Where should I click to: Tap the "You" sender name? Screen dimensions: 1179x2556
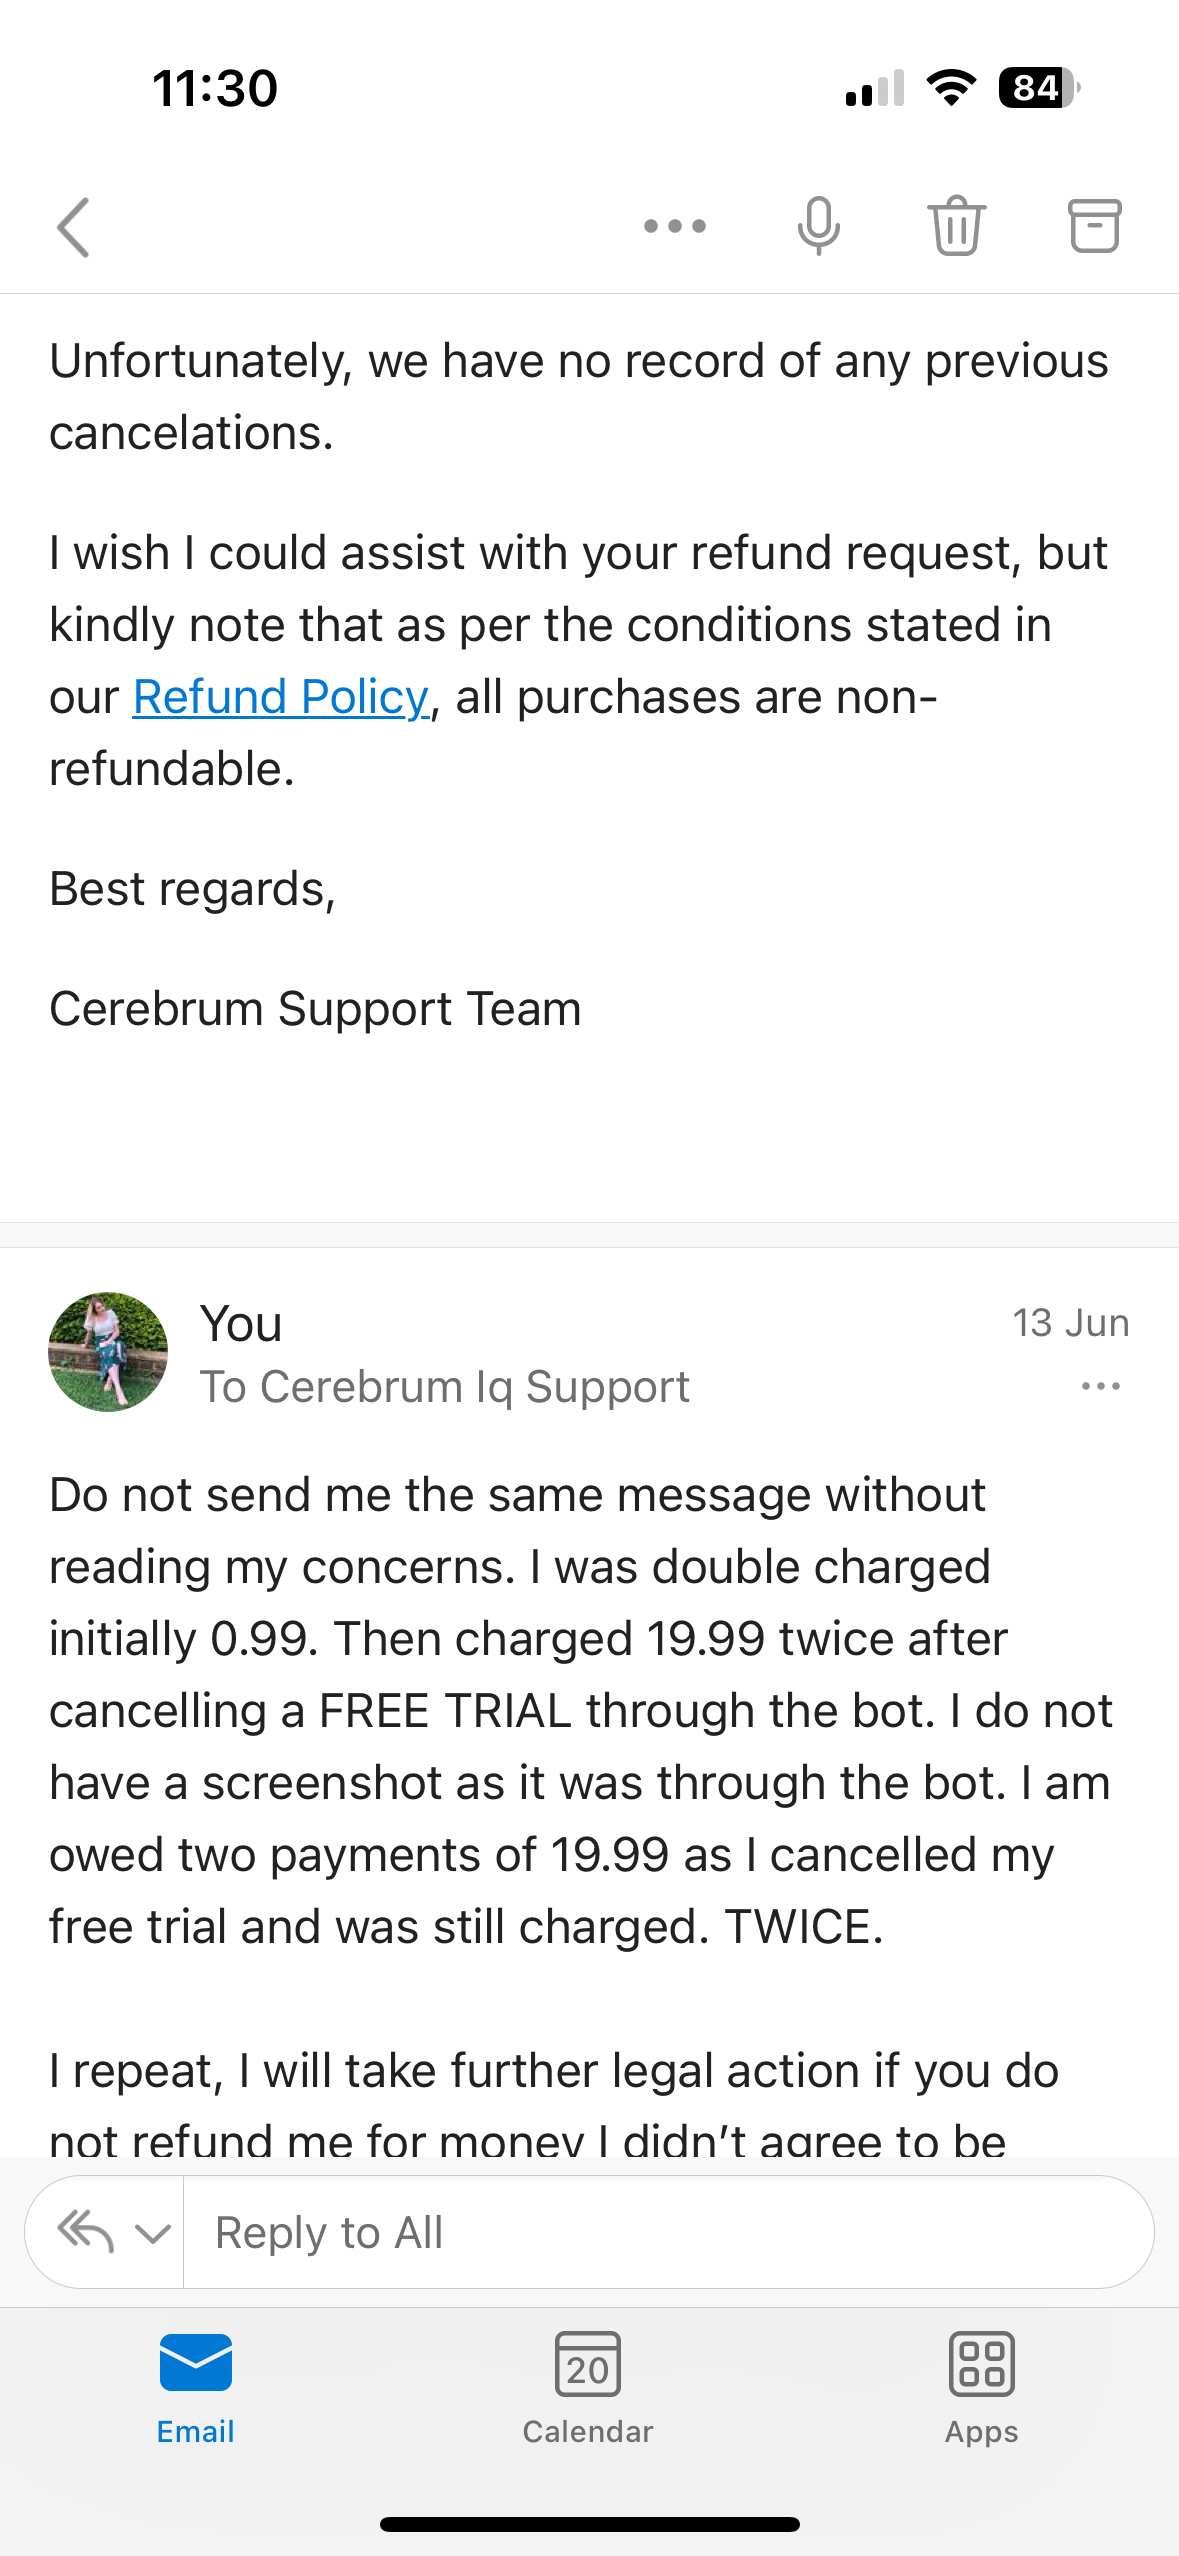coord(241,1324)
